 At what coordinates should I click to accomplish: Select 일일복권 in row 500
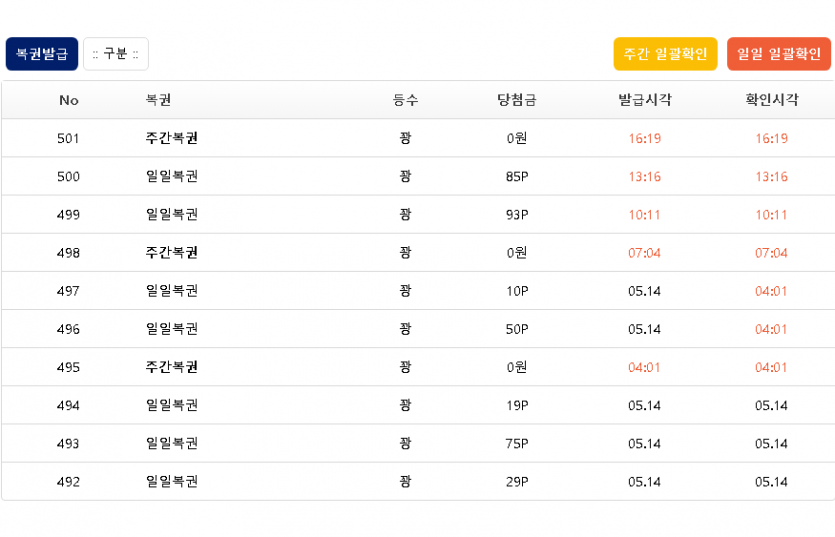[x=171, y=176]
